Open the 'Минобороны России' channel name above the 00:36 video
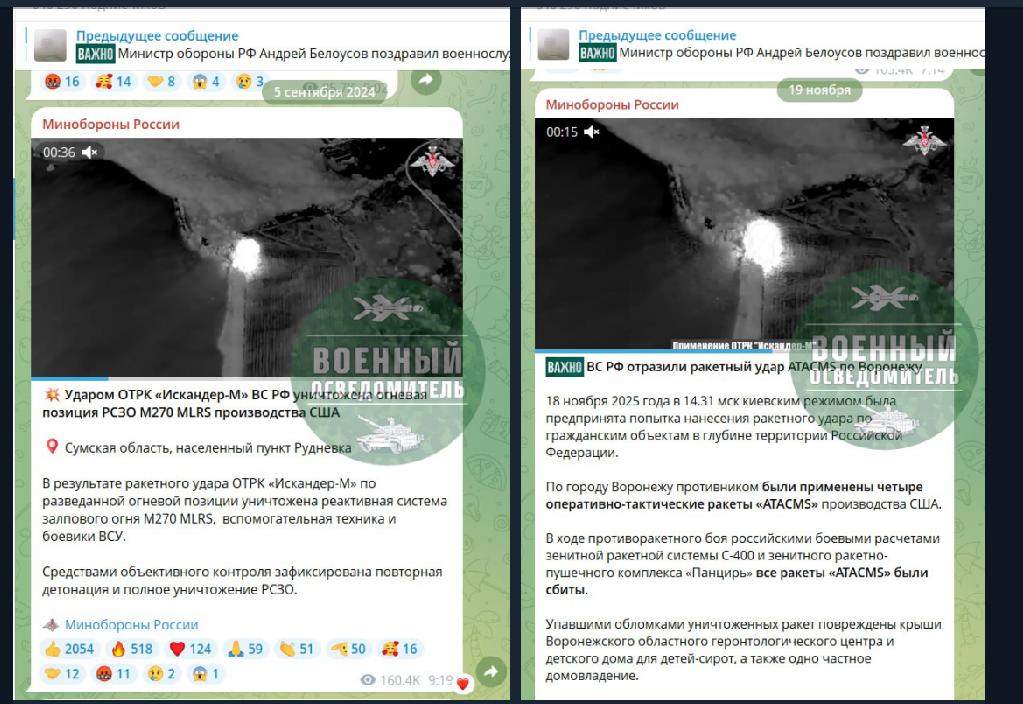This screenshot has width=1023, height=704. tap(111, 124)
